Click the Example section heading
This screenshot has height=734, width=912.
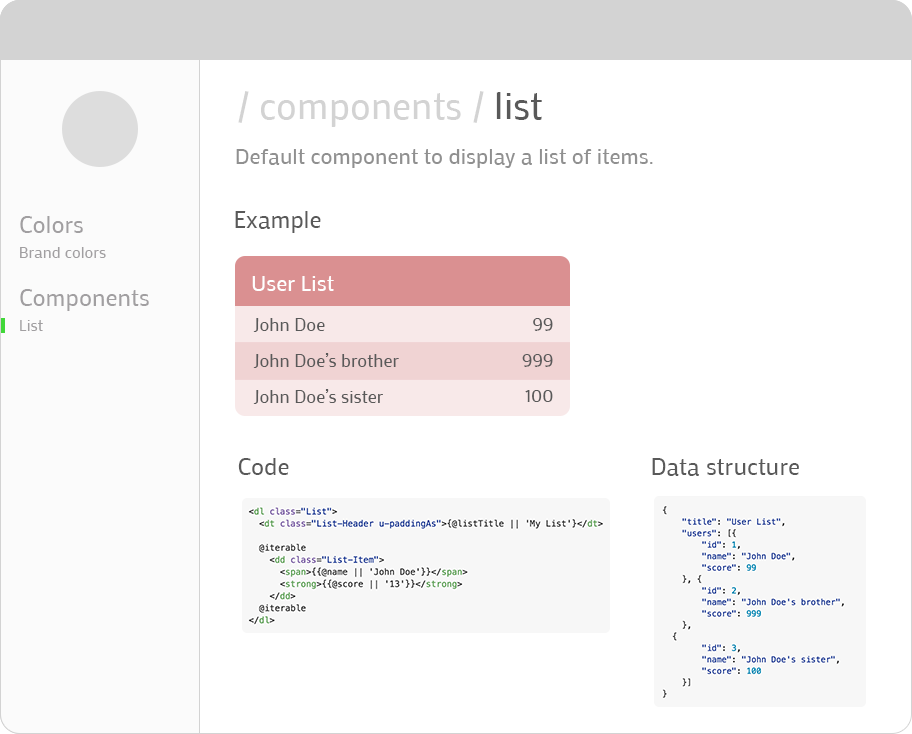tap(277, 220)
